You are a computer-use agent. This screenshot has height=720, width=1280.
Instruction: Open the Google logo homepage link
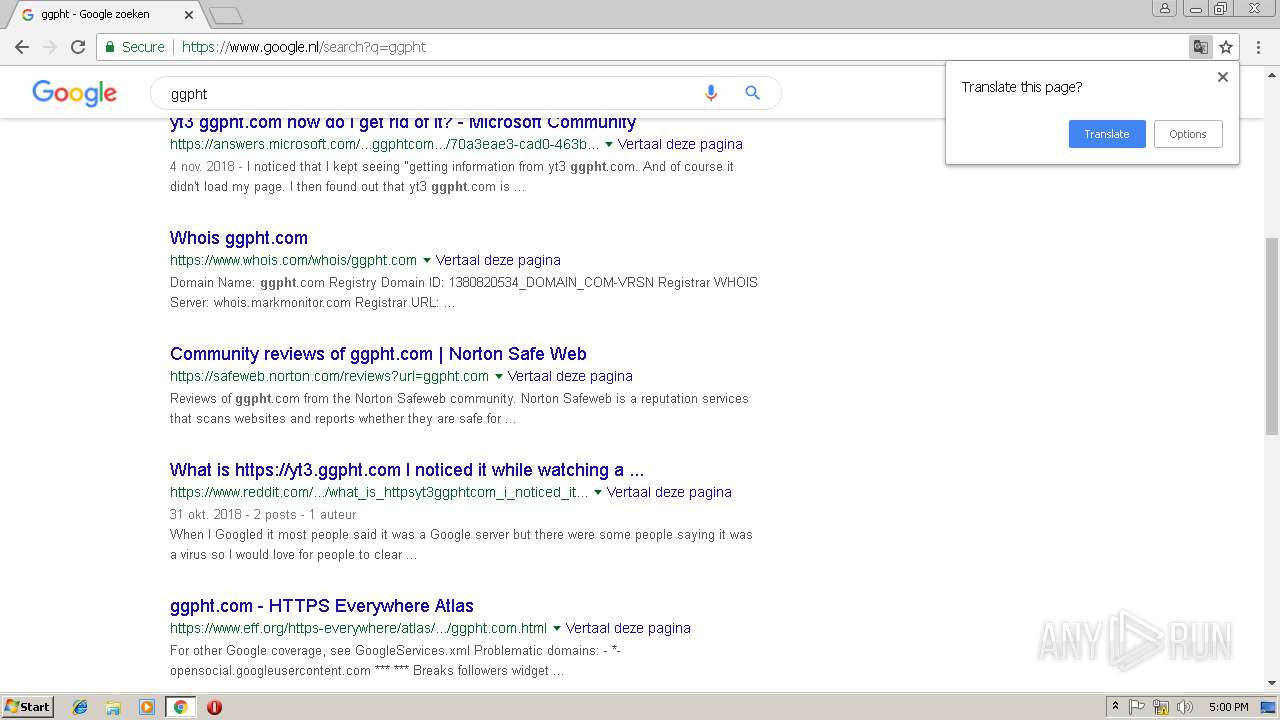pos(75,93)
